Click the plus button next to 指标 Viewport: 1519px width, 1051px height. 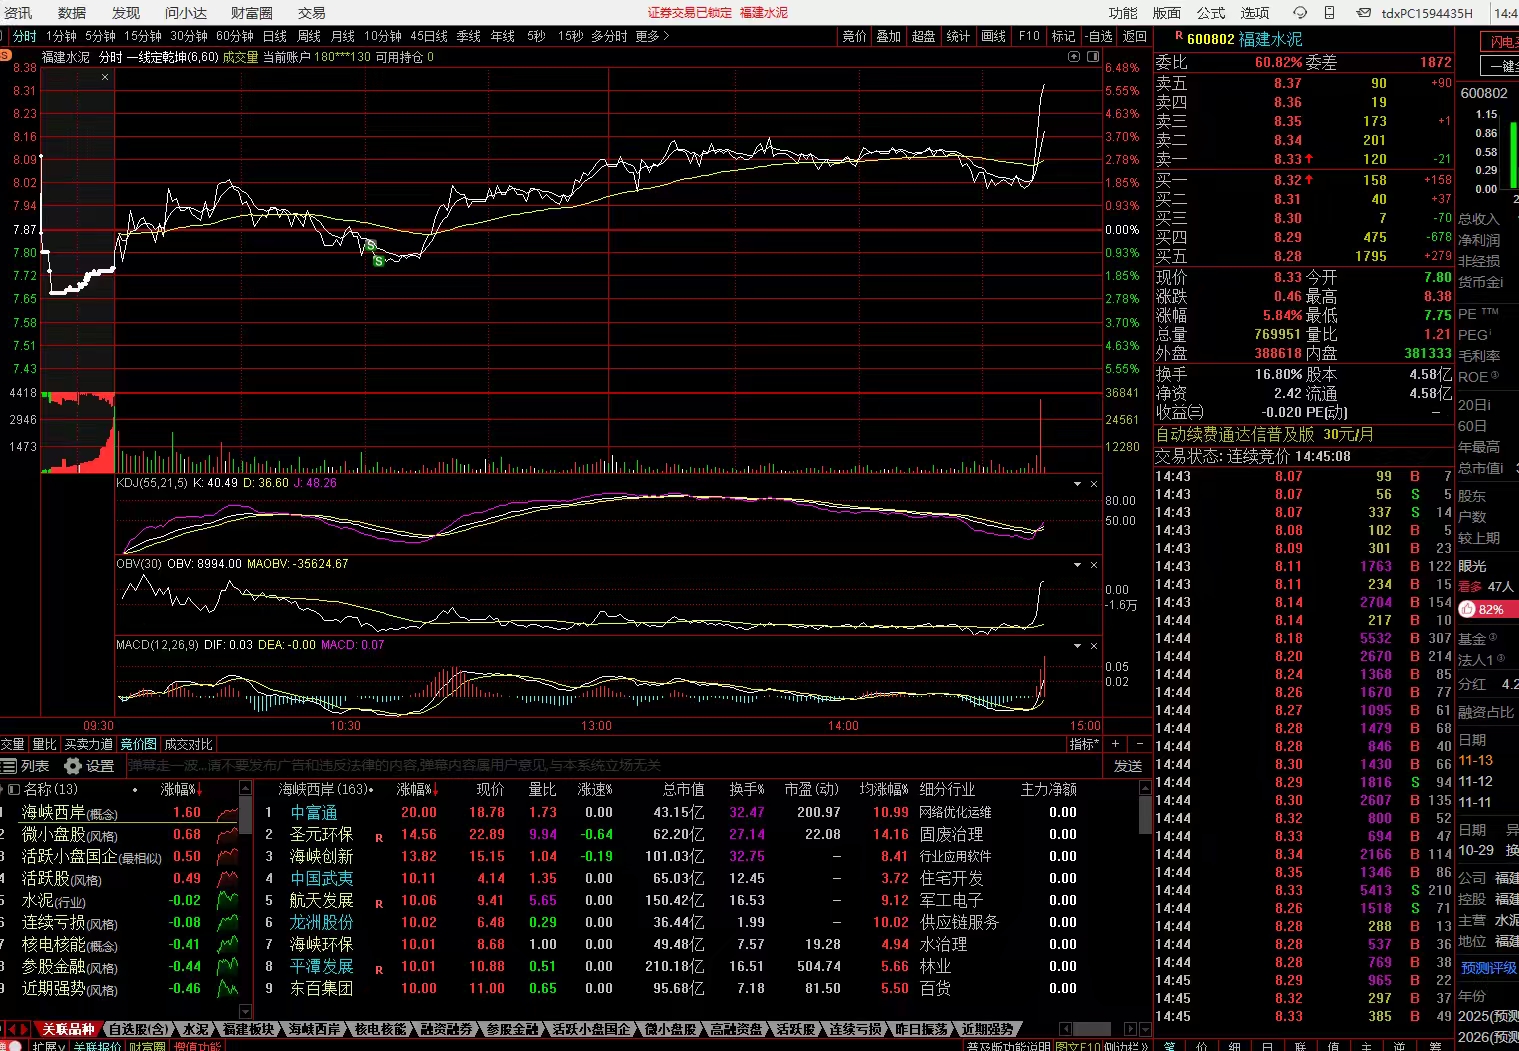(1116, 744)
